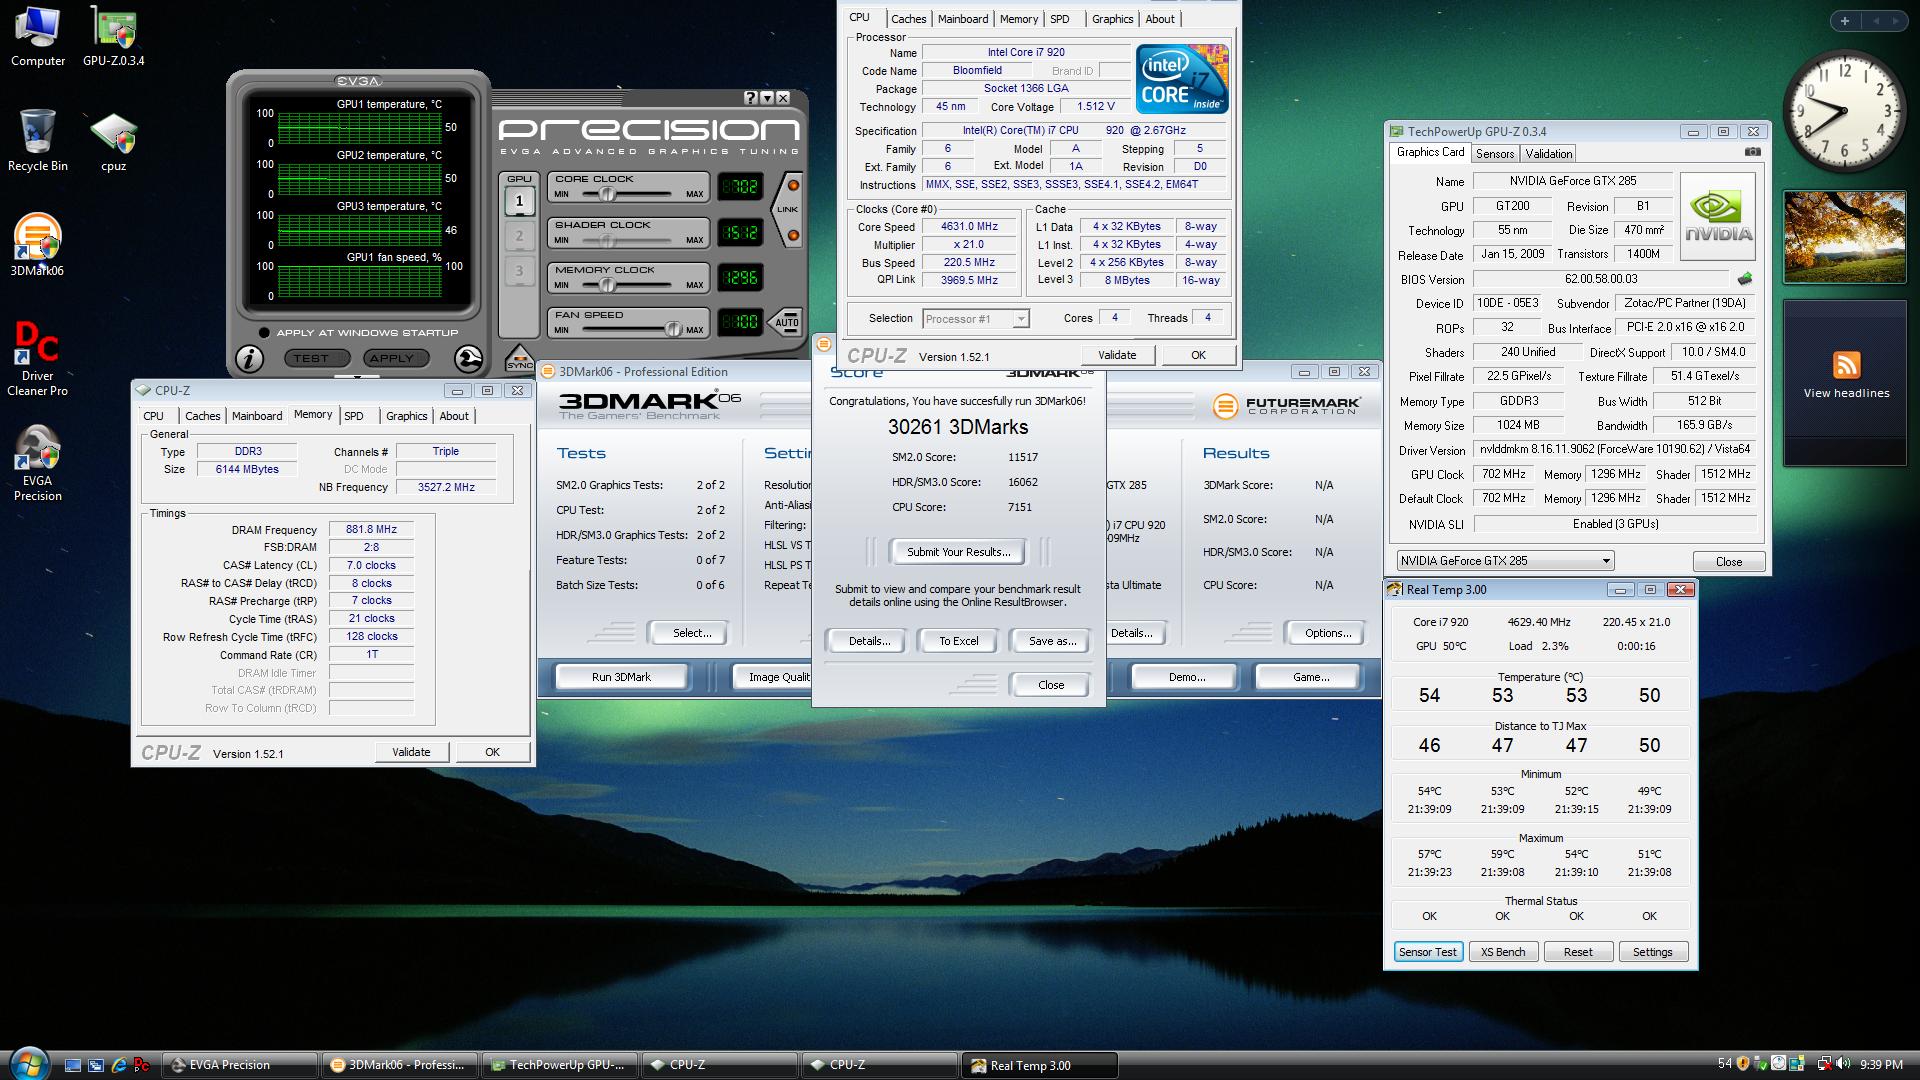
Task: Click Sensor Test in Real Temp
Action: tap(1428, 952)
